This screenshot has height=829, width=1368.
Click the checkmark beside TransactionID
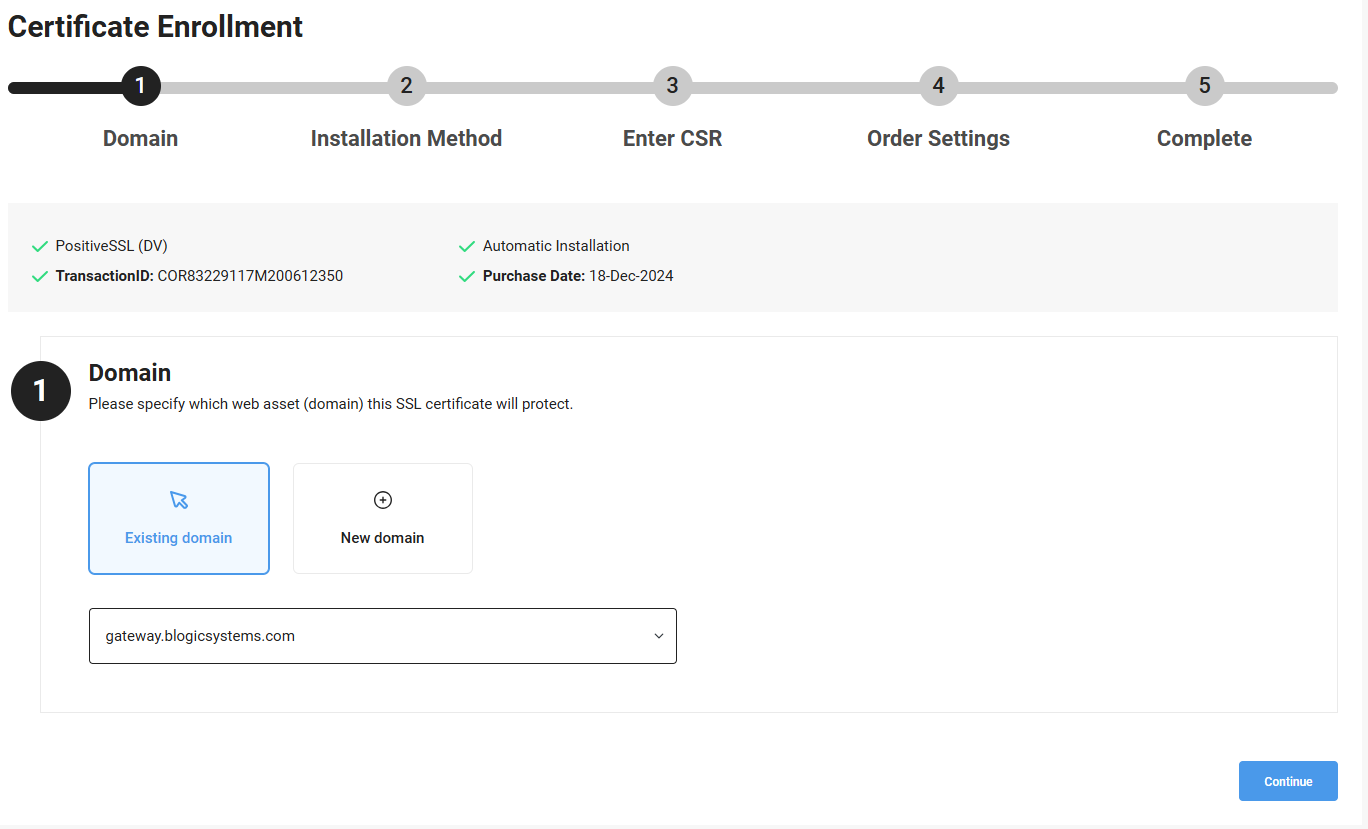[40, 276]
